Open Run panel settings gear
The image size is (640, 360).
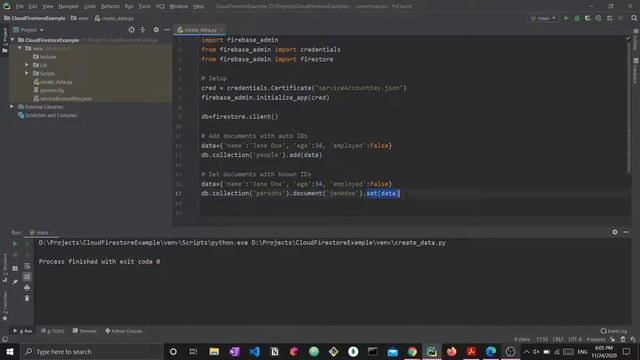(x=615, y=232)
